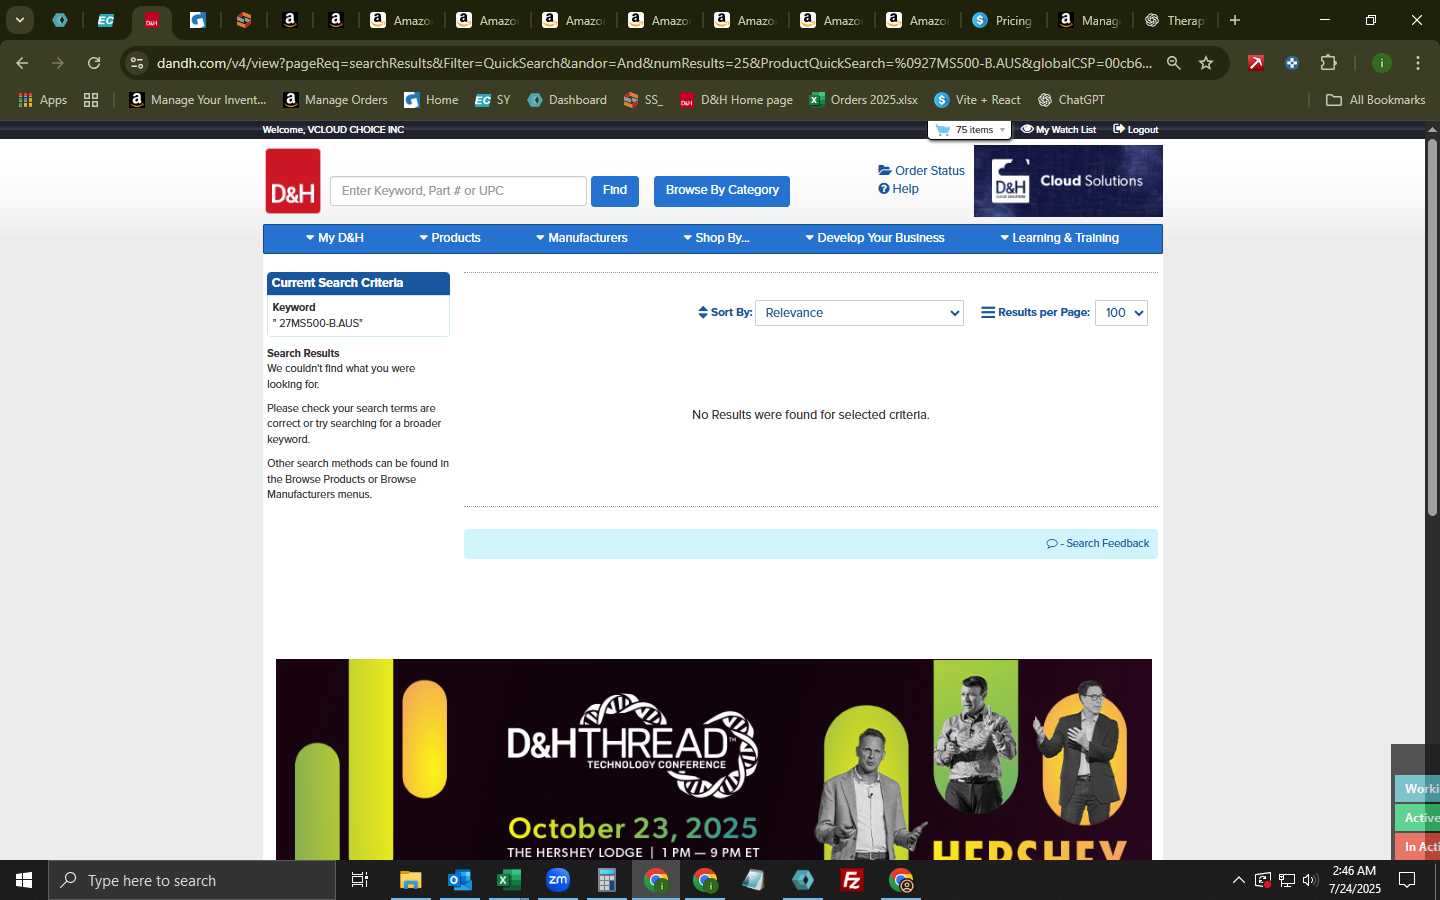
Task: Open the SY bookmark
Action: [x=493, y=100]
